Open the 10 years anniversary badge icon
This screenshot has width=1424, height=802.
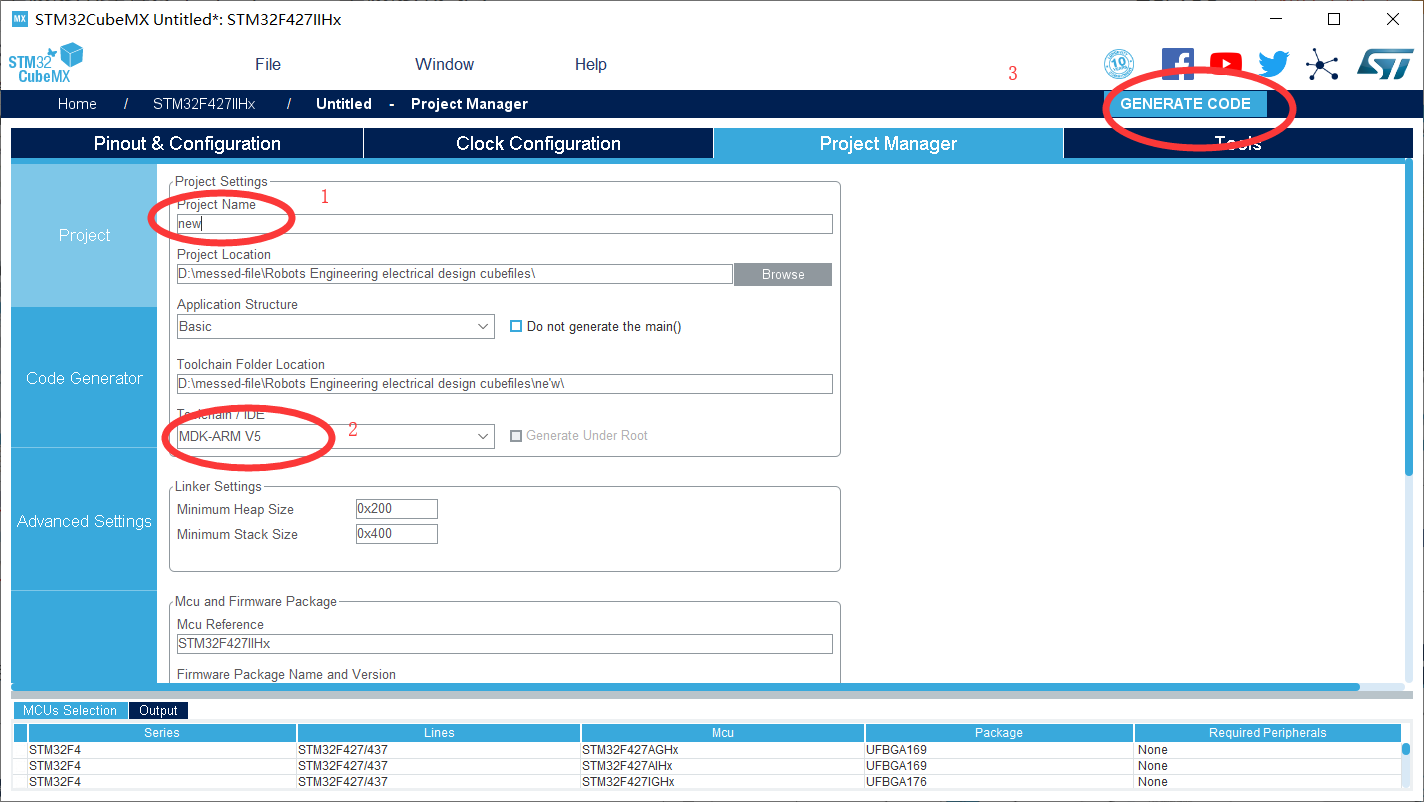pos(1119,65)
